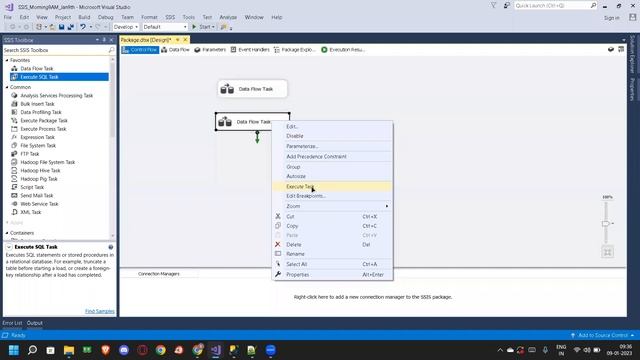
Task: Click the Expression Task icon
Action: pos(14,137)
